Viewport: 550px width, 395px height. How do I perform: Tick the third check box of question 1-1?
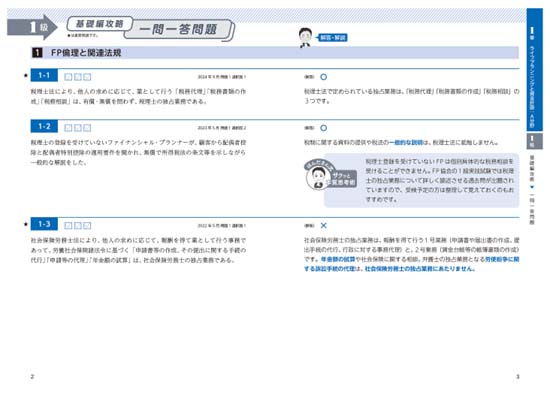click(87, 77)
